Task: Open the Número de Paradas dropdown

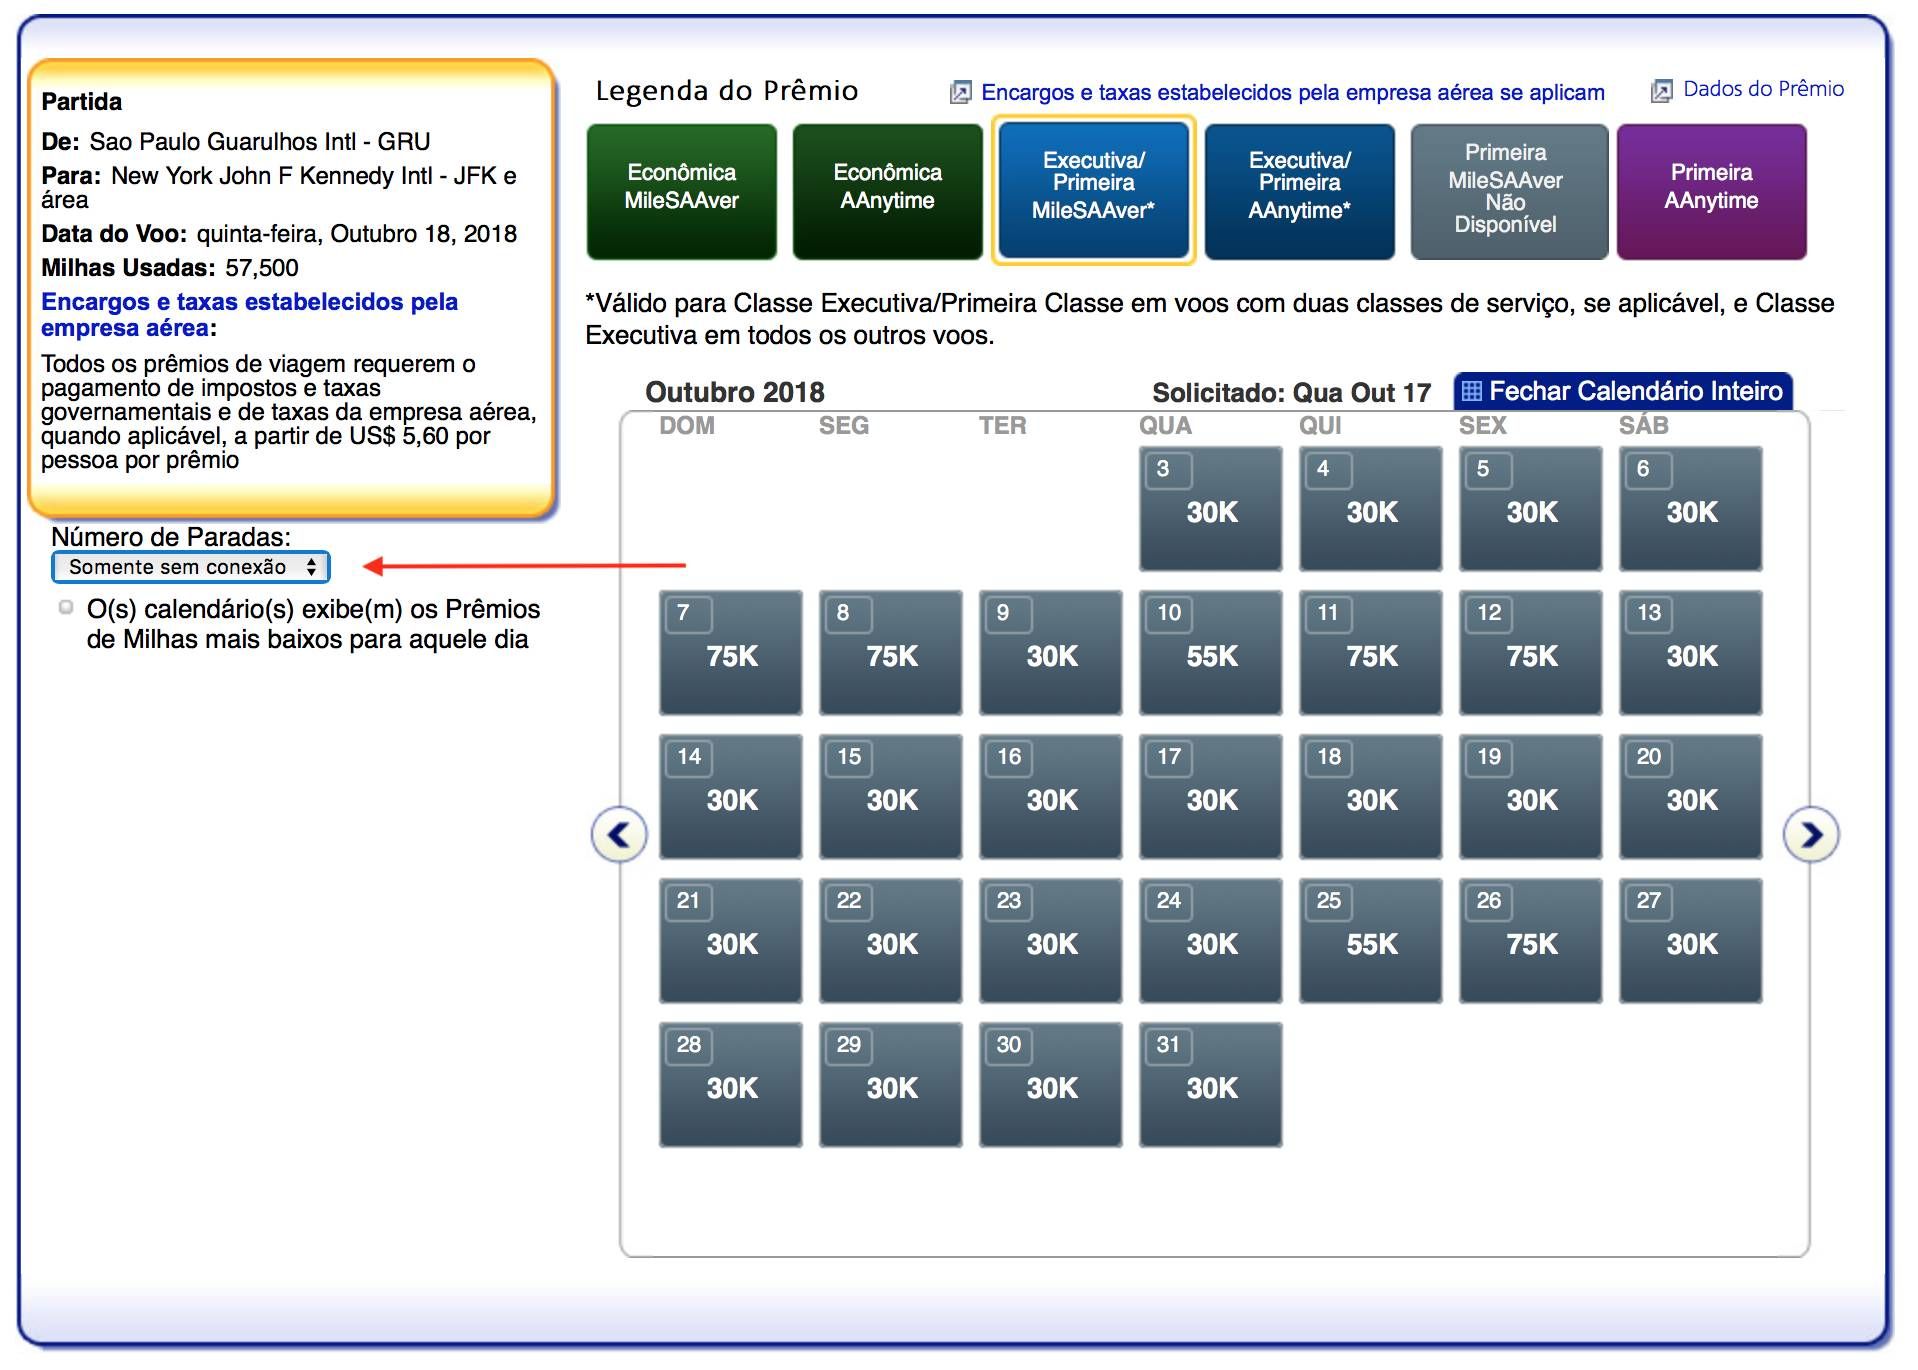Action: tap(190, 567)
